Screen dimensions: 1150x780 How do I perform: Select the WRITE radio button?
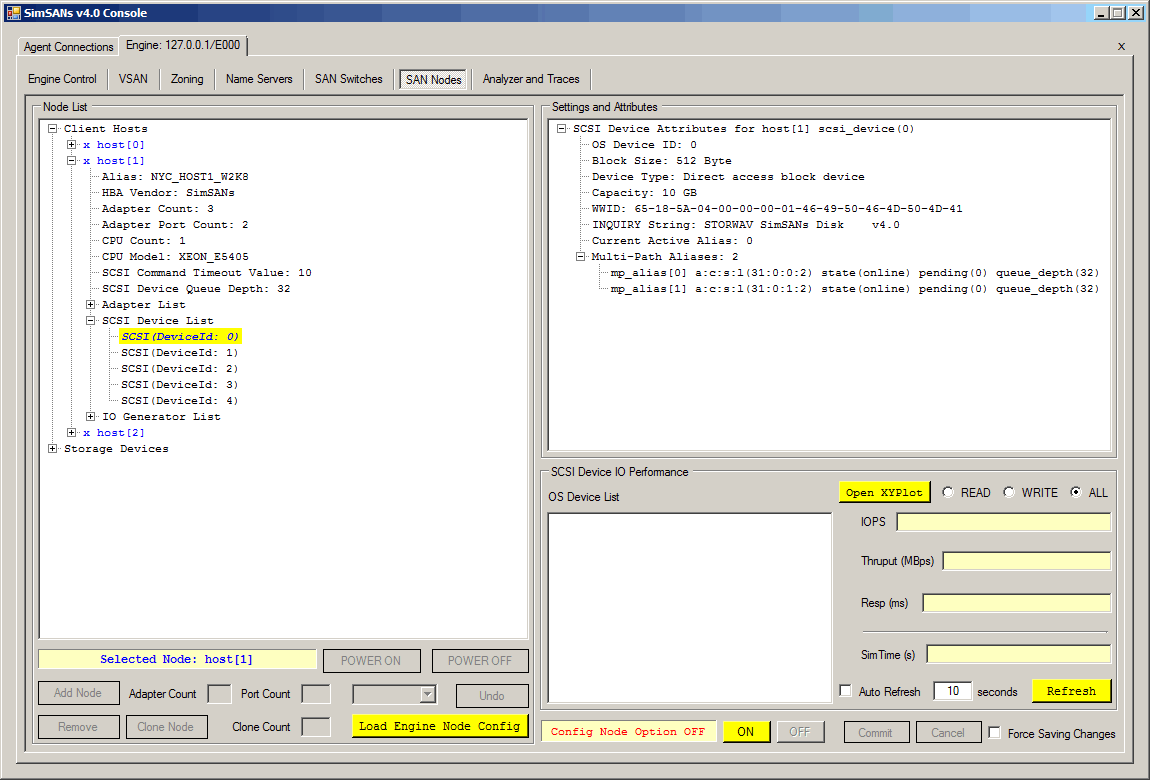point(1008,493)
